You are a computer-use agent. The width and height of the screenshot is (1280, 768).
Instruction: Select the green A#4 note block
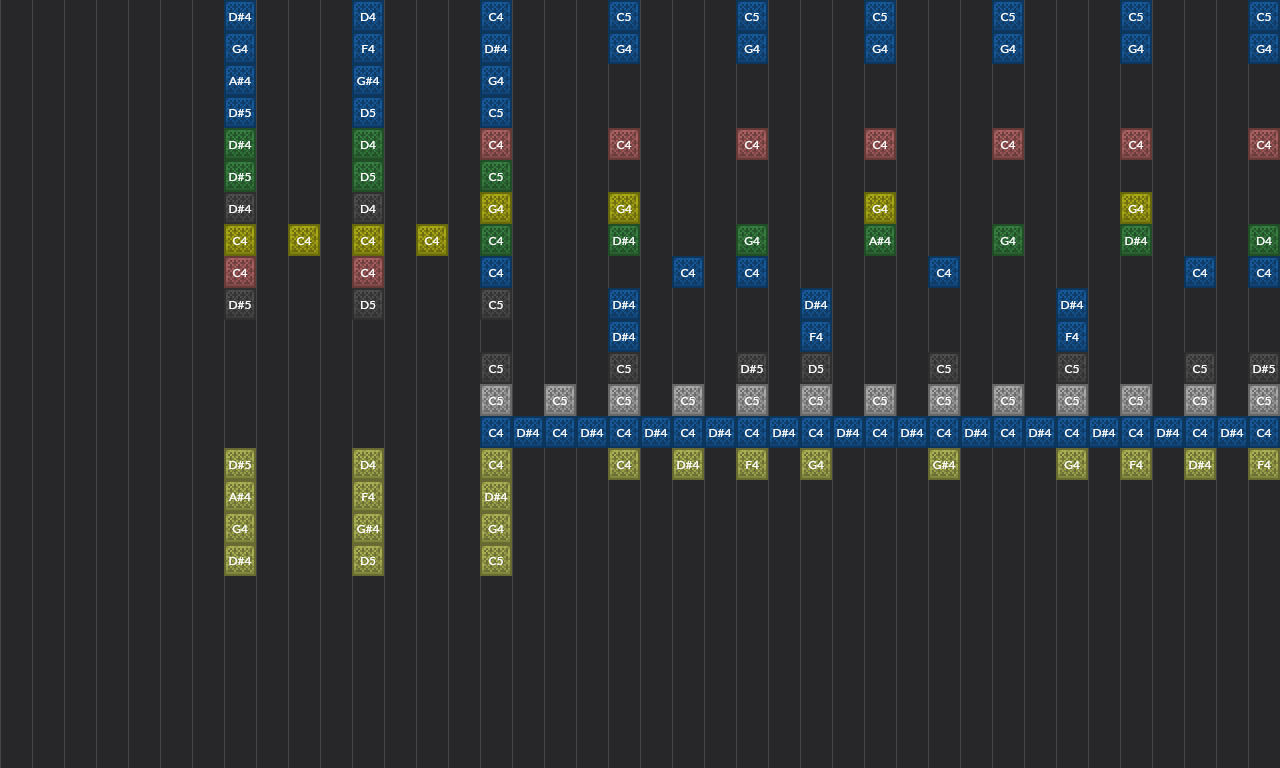tap(880, 241)
